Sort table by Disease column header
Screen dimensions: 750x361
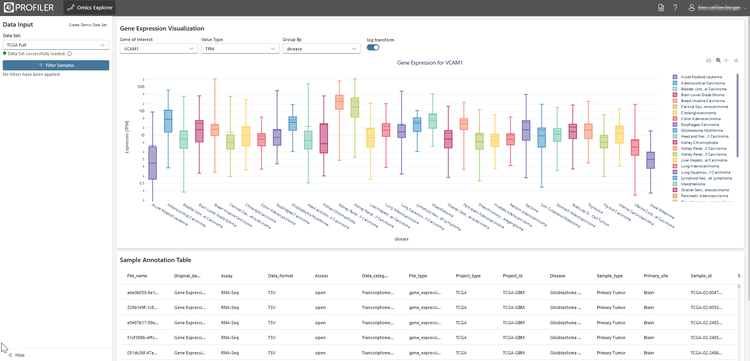point(557,276)
